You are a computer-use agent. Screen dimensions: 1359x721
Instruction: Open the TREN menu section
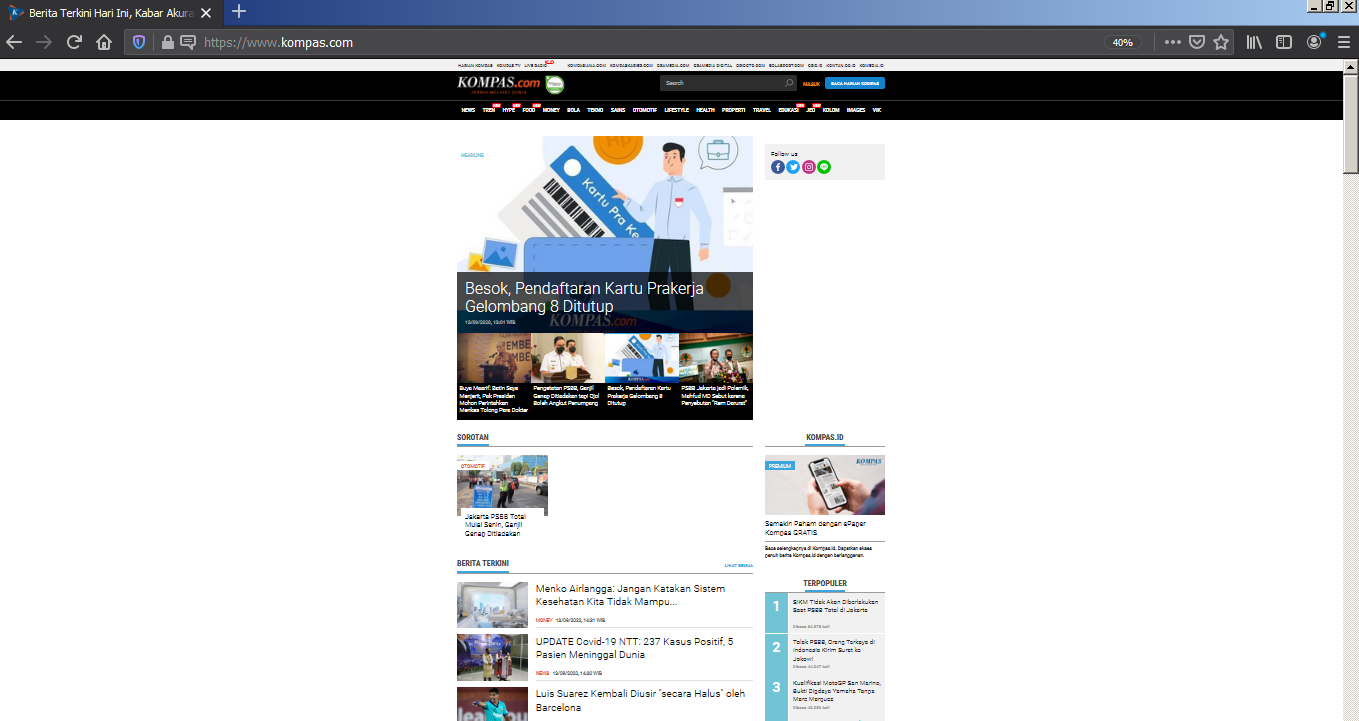(x=489, y=110)
